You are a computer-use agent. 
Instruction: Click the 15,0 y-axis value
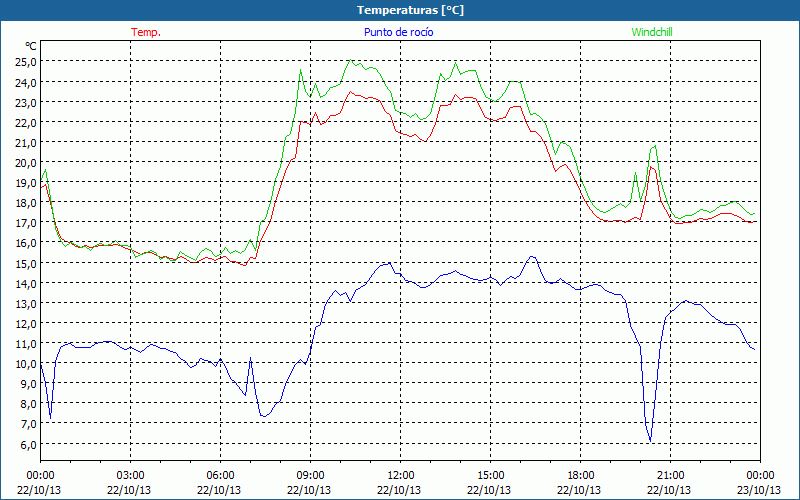26,263
